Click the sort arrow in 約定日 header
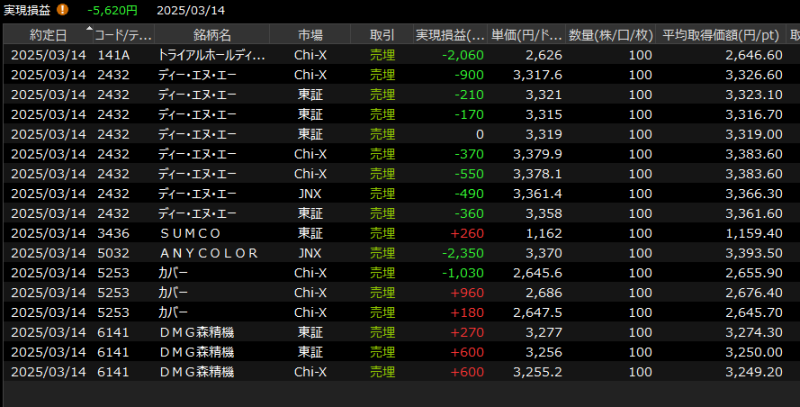This screenshot has height=407, width=800. coord(89,29)
